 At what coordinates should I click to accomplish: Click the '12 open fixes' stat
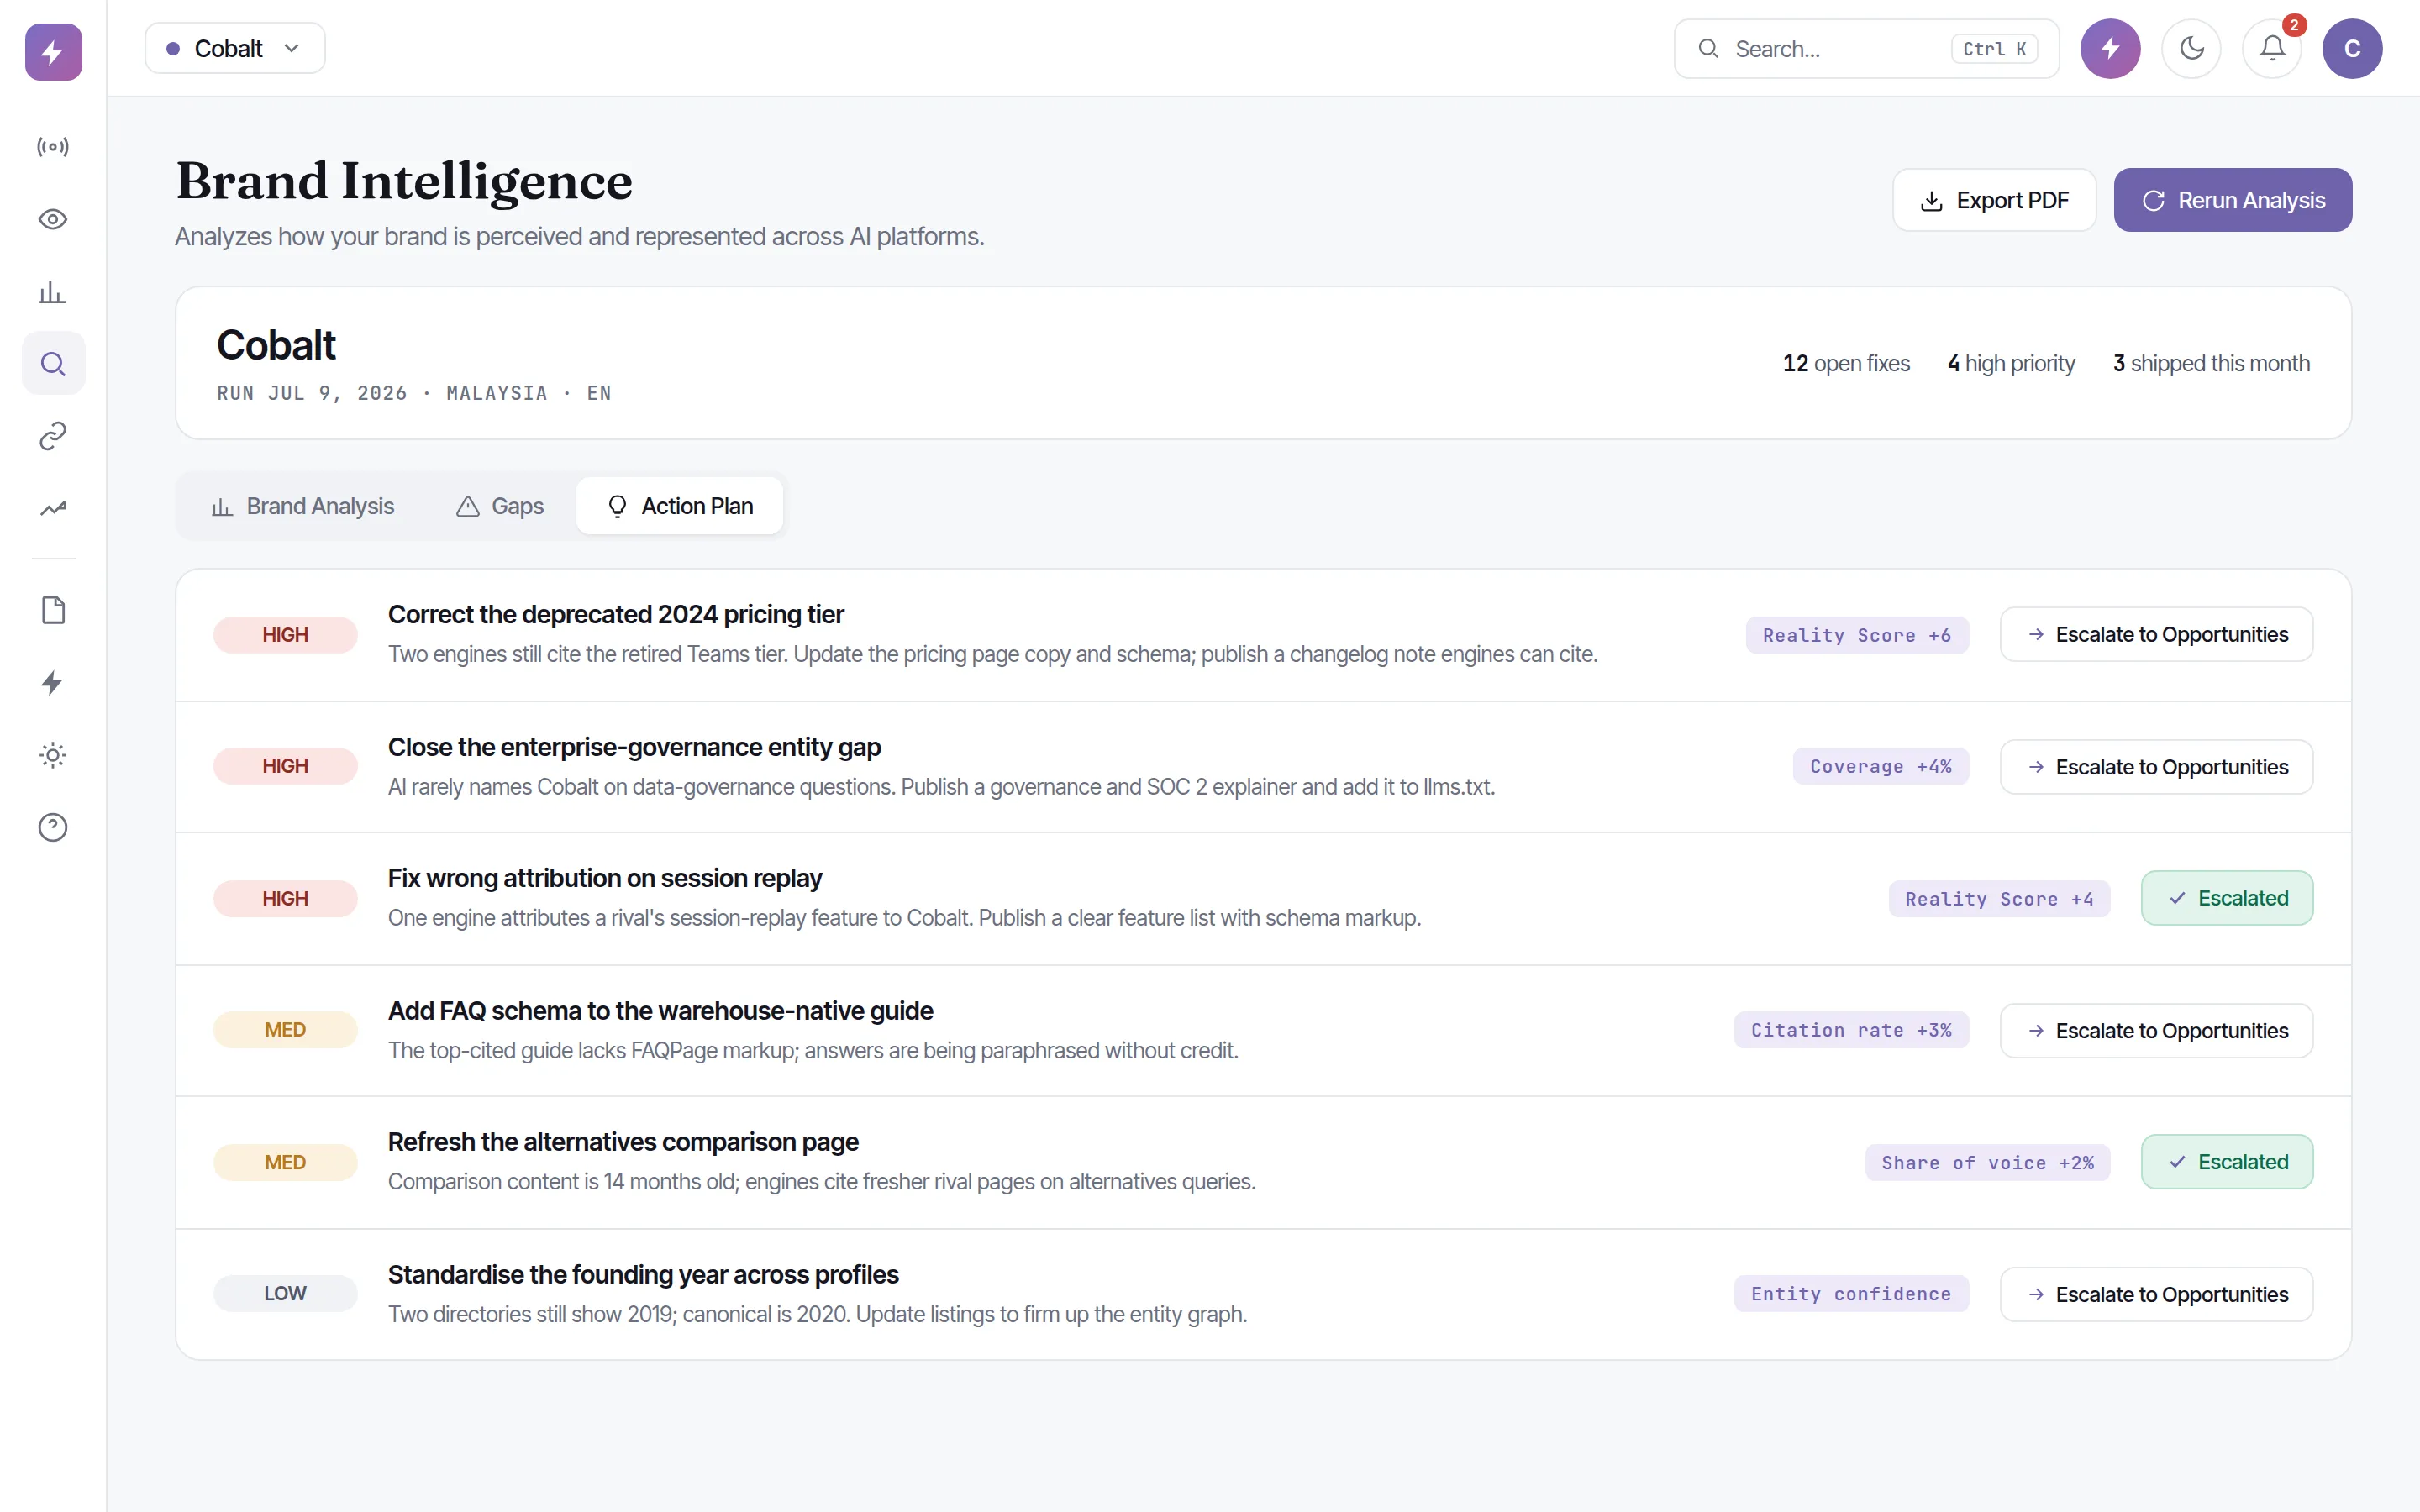click(x=1846, y=363)
